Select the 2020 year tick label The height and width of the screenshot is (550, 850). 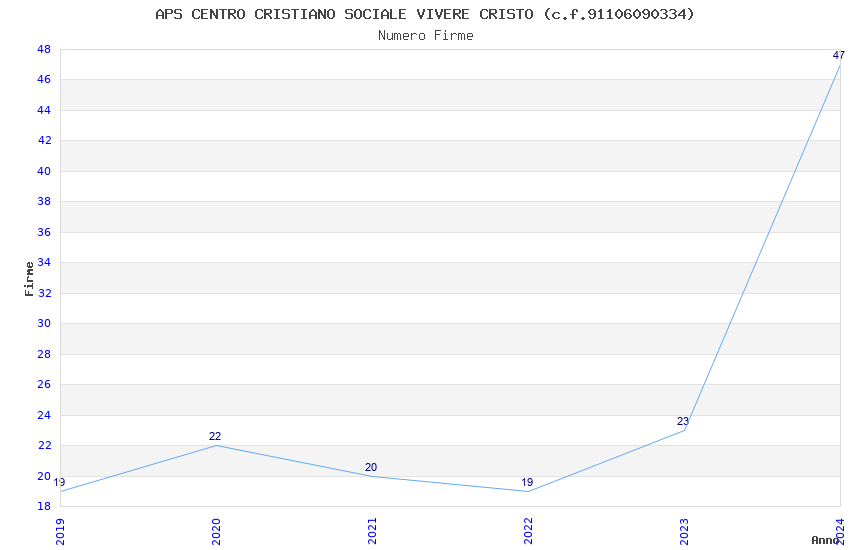(x=216, y=530)
